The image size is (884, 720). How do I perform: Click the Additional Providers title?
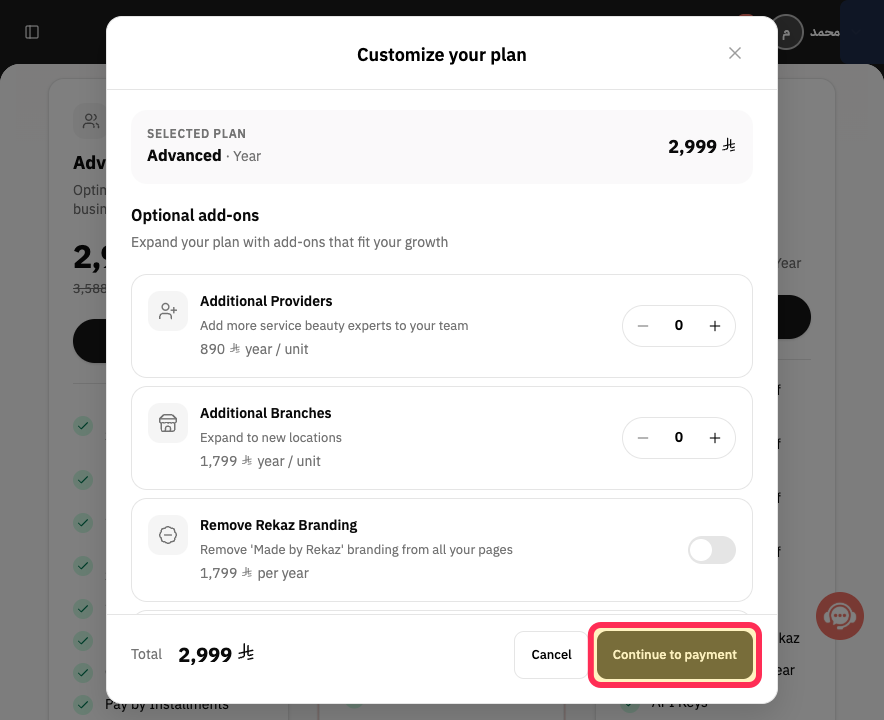click(x=266, y=301)
